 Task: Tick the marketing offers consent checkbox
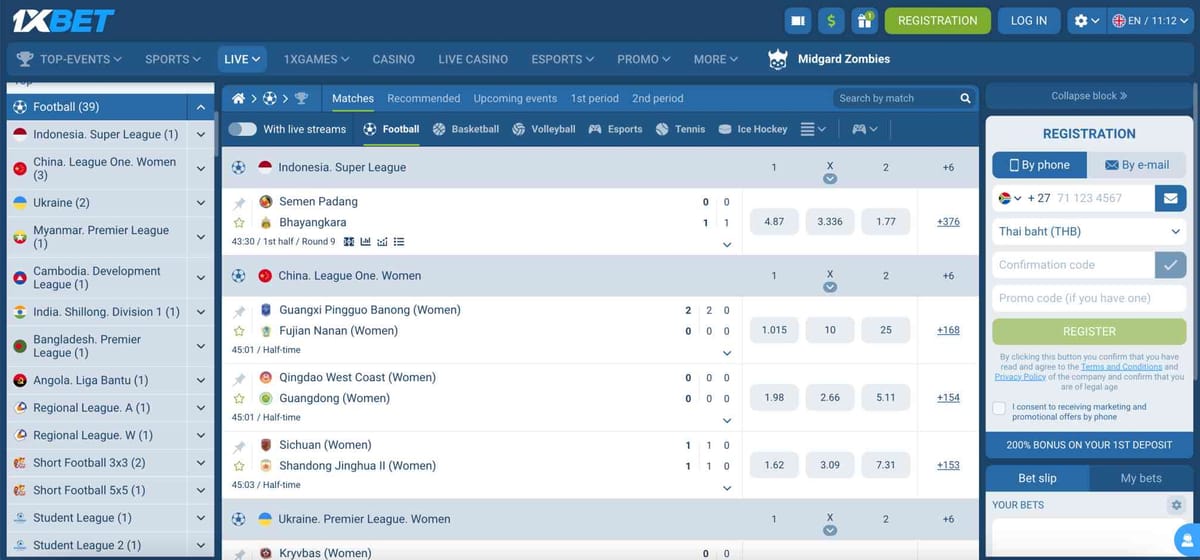click(x=999, y=408)
